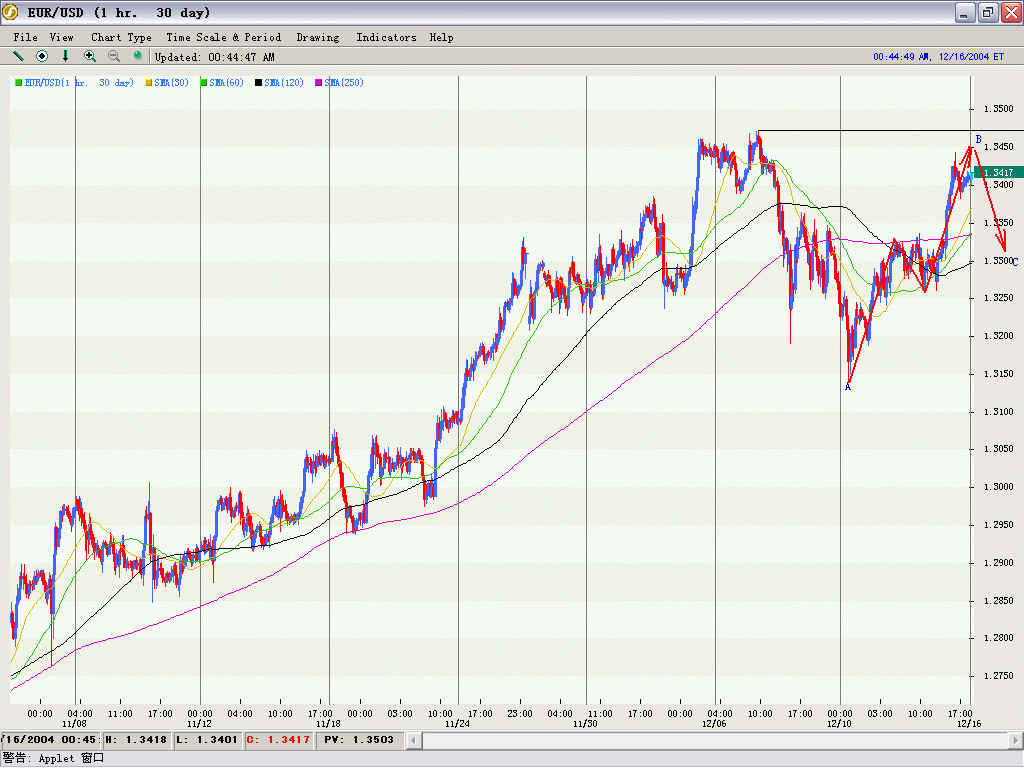This screenshot has width=1024, height=768.
Task: Restore down the chart window
Action: point(988,12)
